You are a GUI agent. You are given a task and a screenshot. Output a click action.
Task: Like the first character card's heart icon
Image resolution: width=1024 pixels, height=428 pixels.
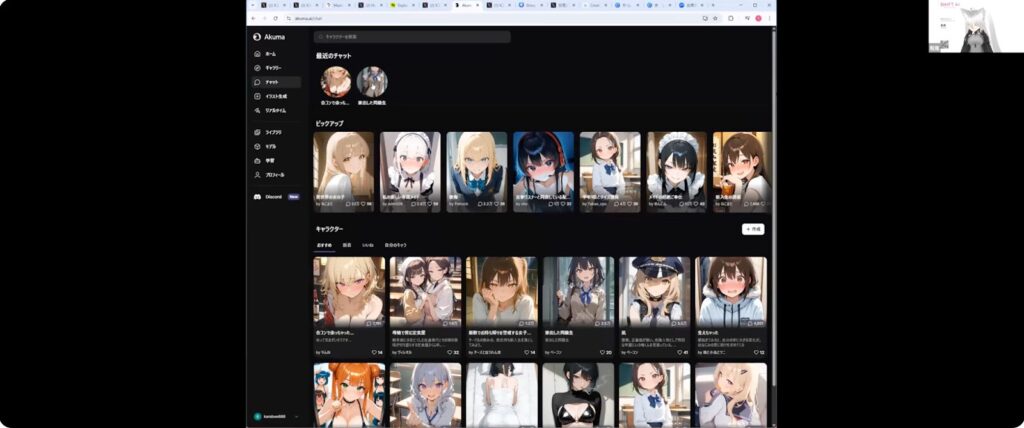374,353
